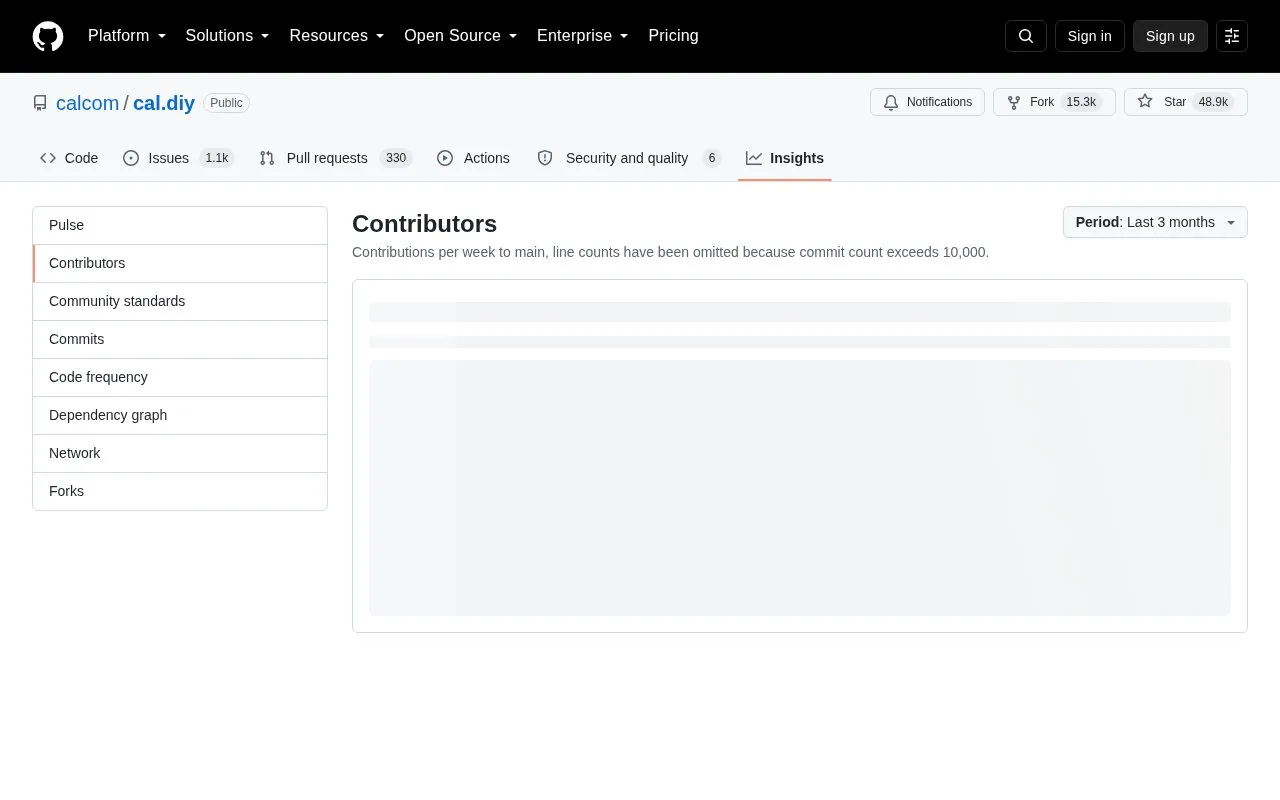Select the Insights tab
Viewport: 1280px width, 800px height.
pyautogui.click(x=785, y=158)
